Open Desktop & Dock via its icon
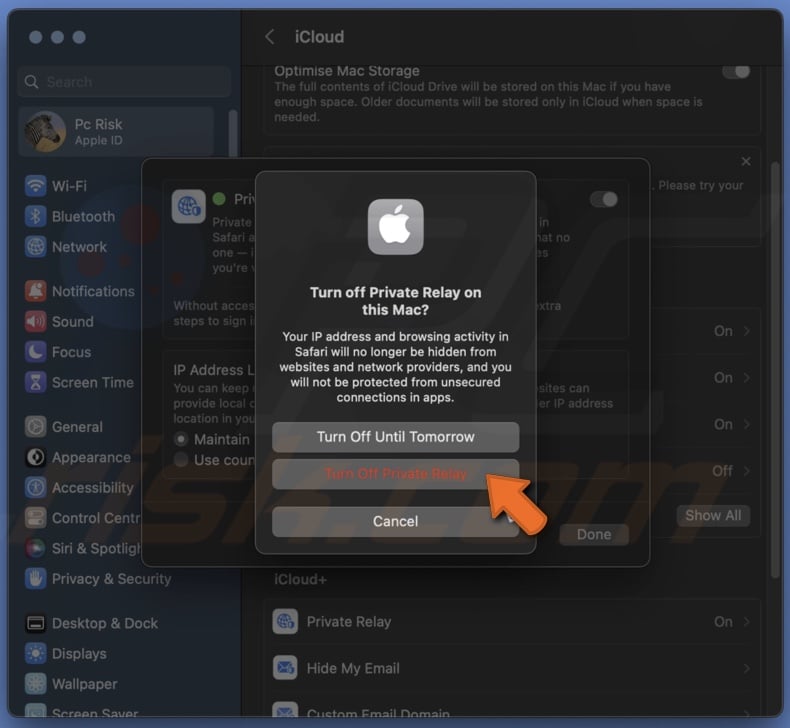Image resolution: width=790 pixels, height=728 pixels. click(x=35, y=623)
